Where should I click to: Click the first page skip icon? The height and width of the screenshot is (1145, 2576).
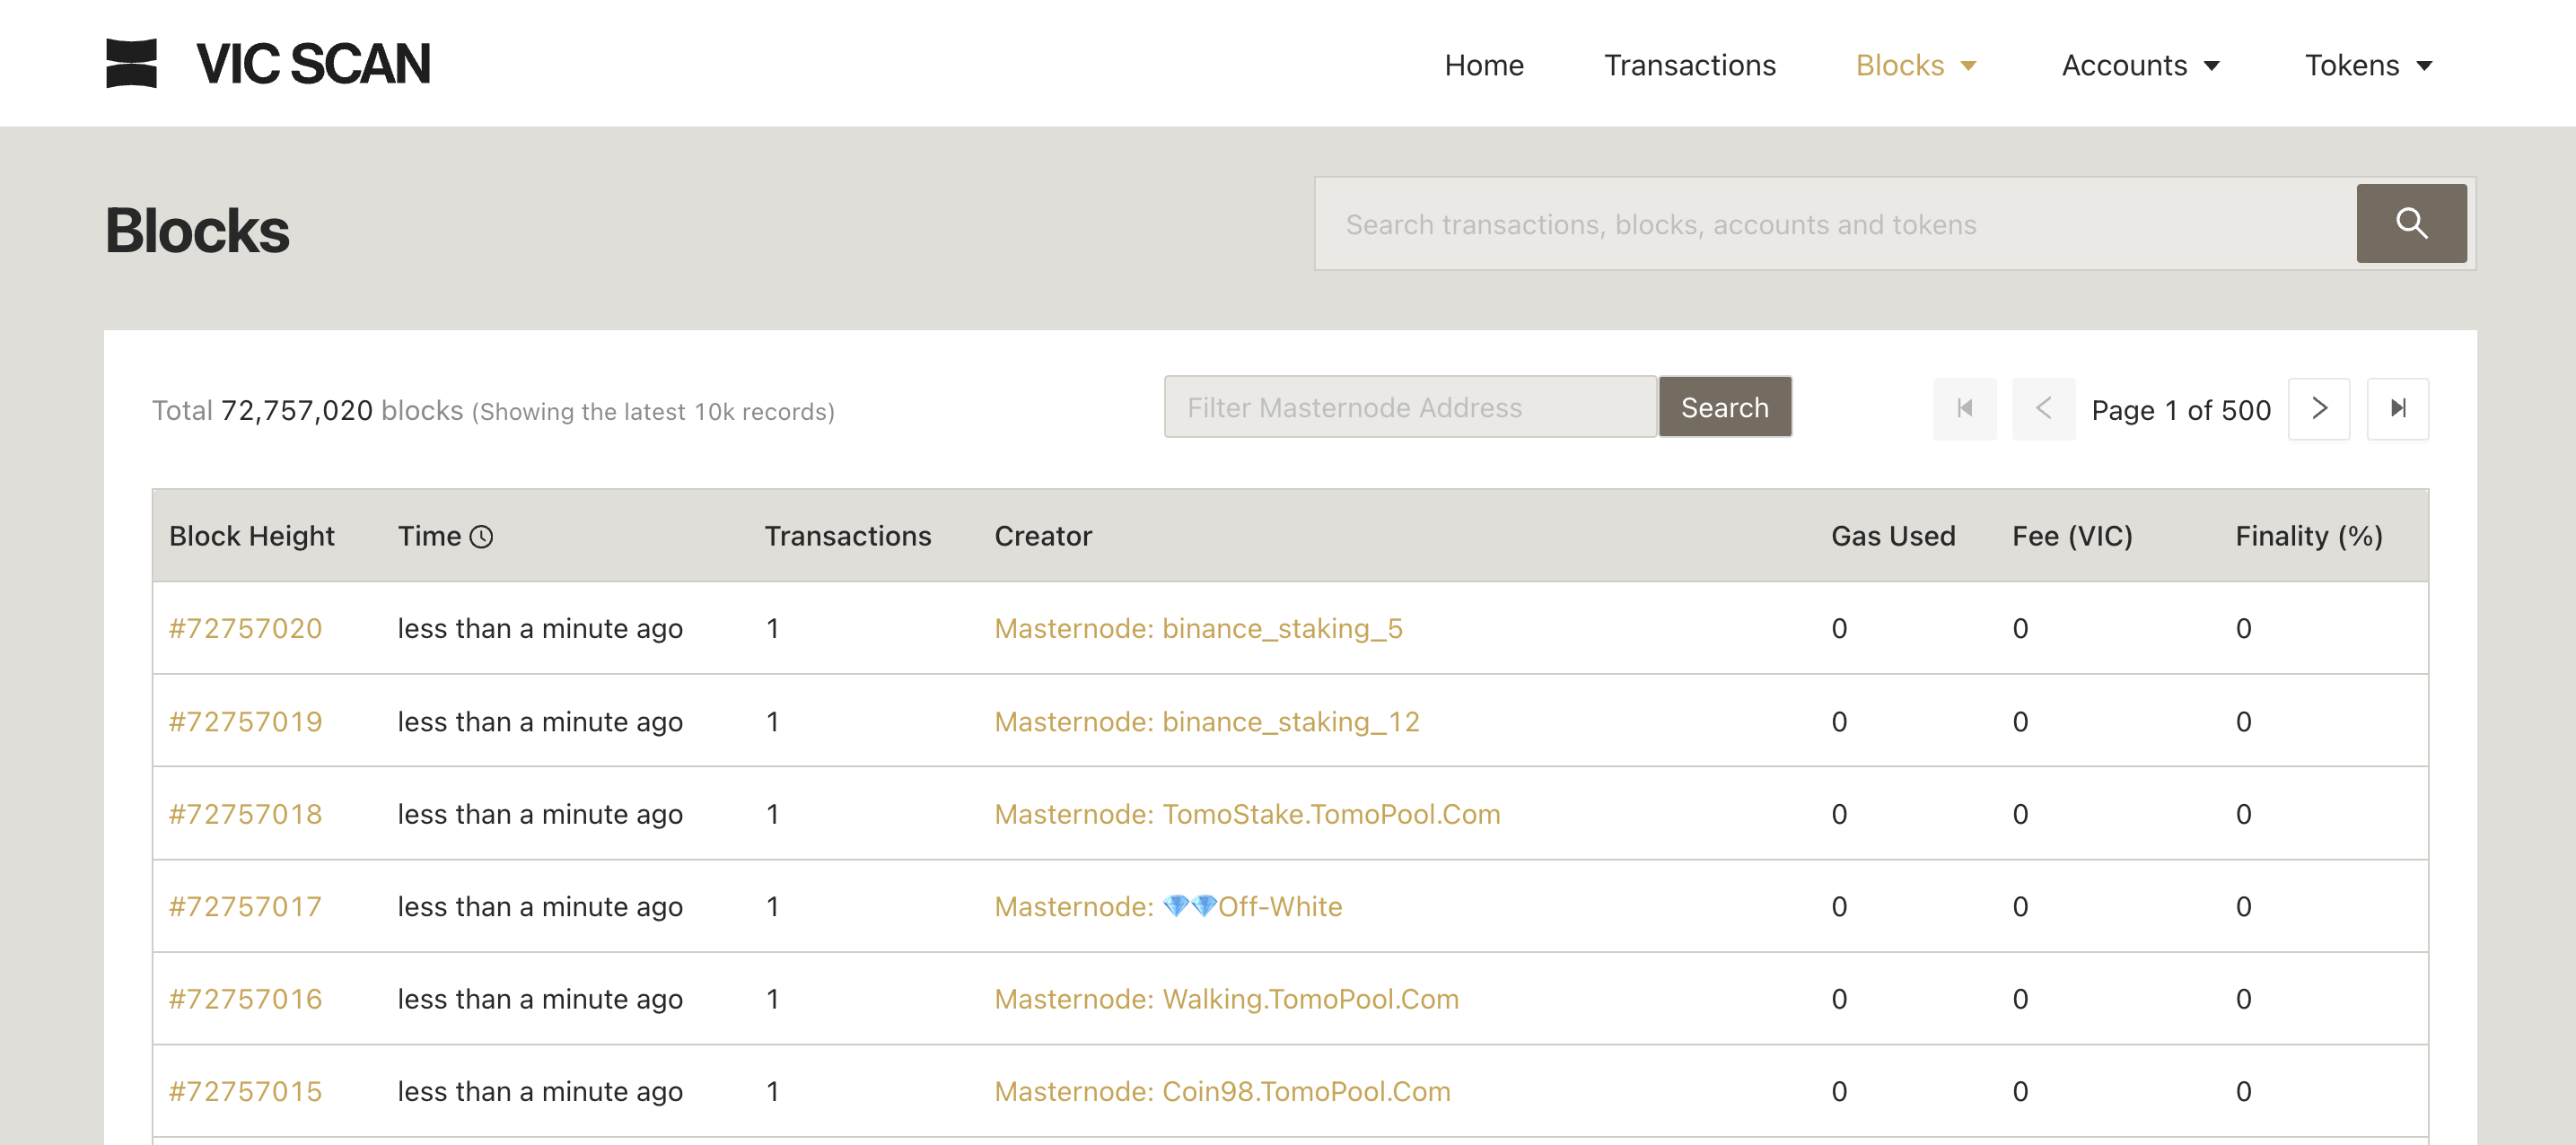coord(1964,408)
